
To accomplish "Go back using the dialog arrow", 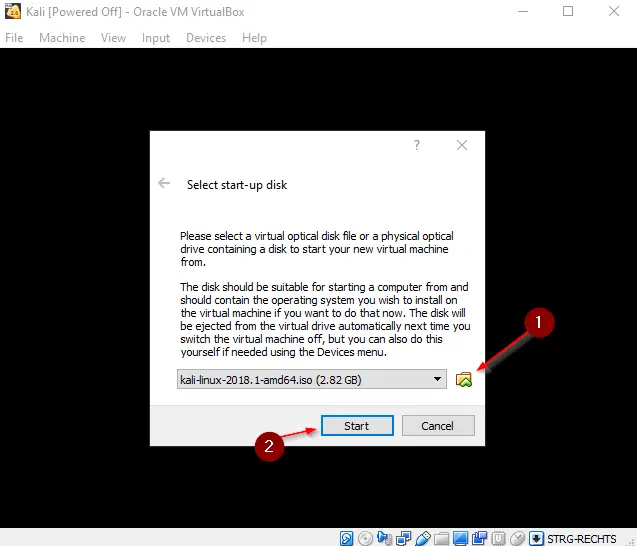I will point(164,183).
